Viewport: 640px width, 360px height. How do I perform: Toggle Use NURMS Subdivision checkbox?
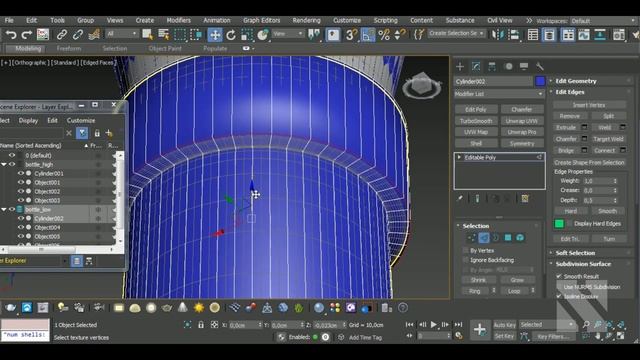click(559, 287)
